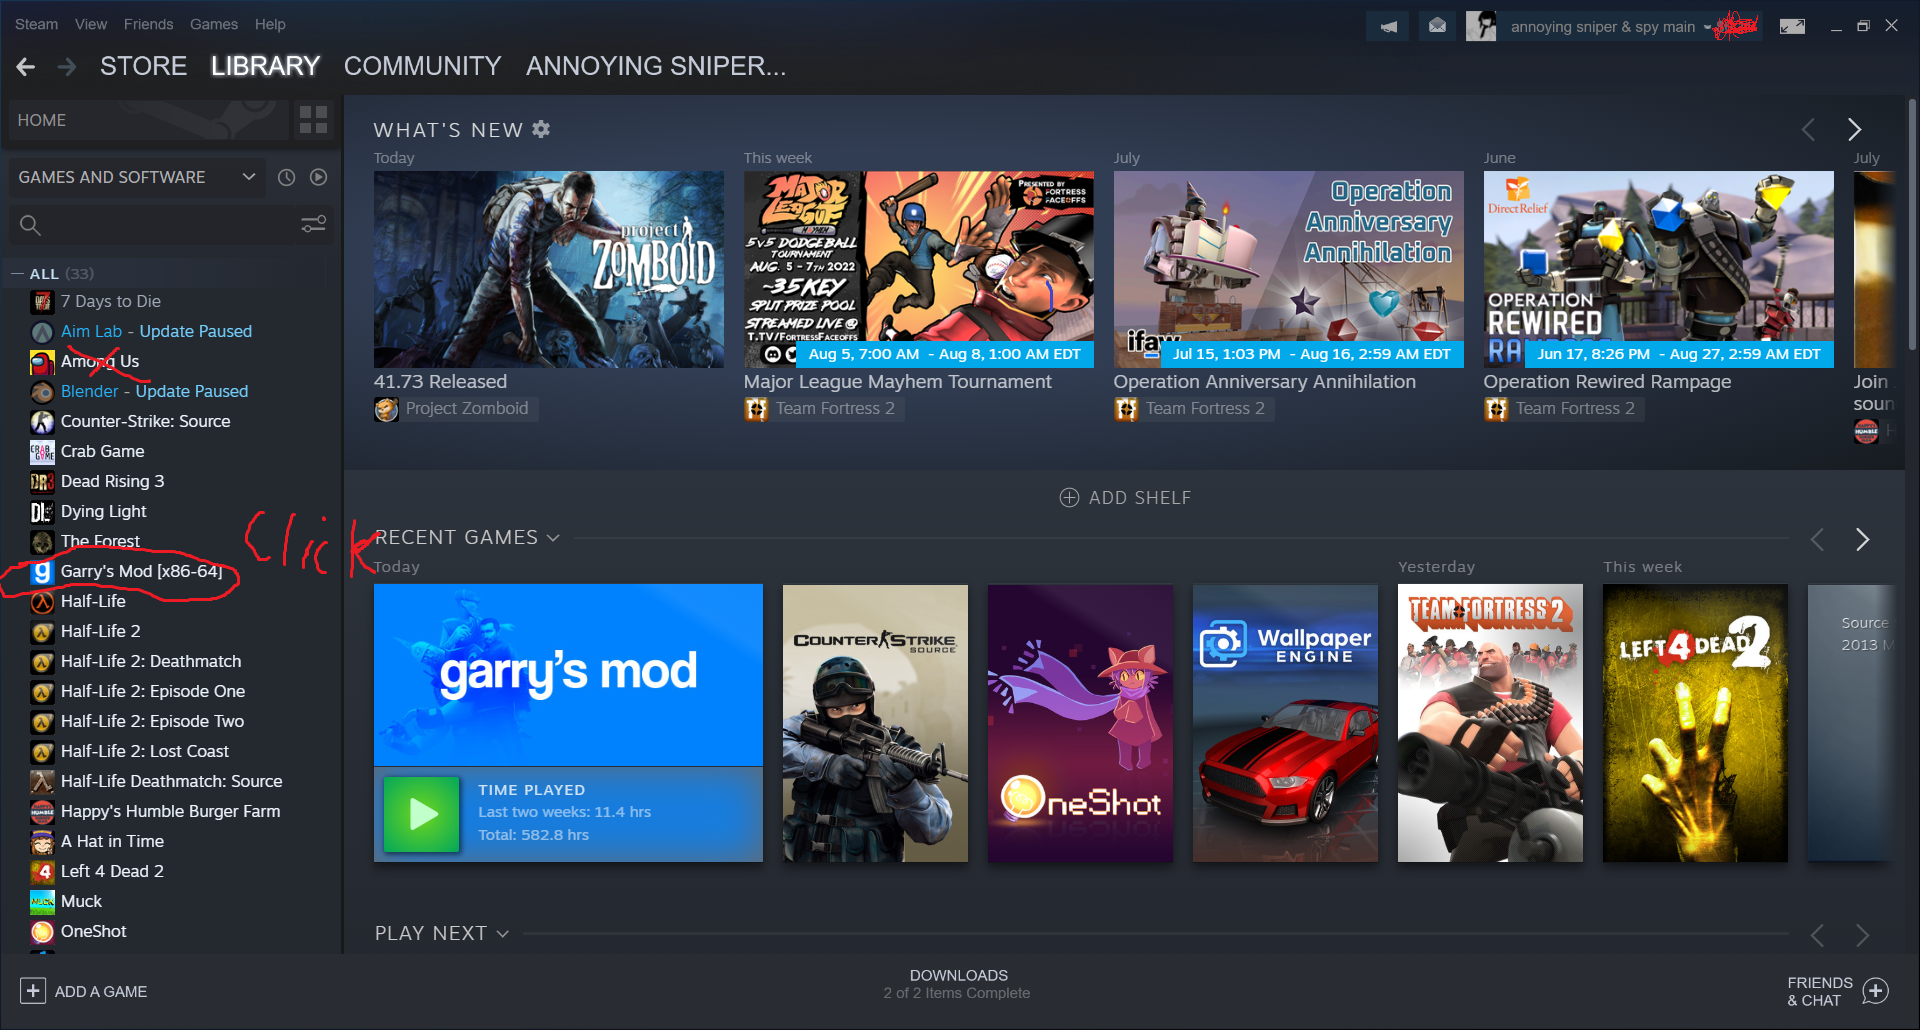Sort by recent activity clock icon
The image size is (1920, 1030).
286,177
